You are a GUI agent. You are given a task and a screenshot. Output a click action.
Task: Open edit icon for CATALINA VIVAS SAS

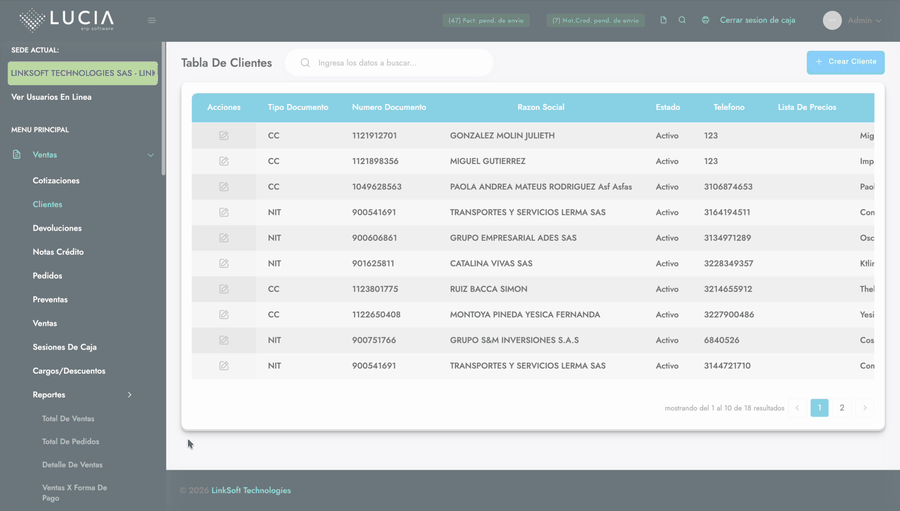(x=223, y=264)
